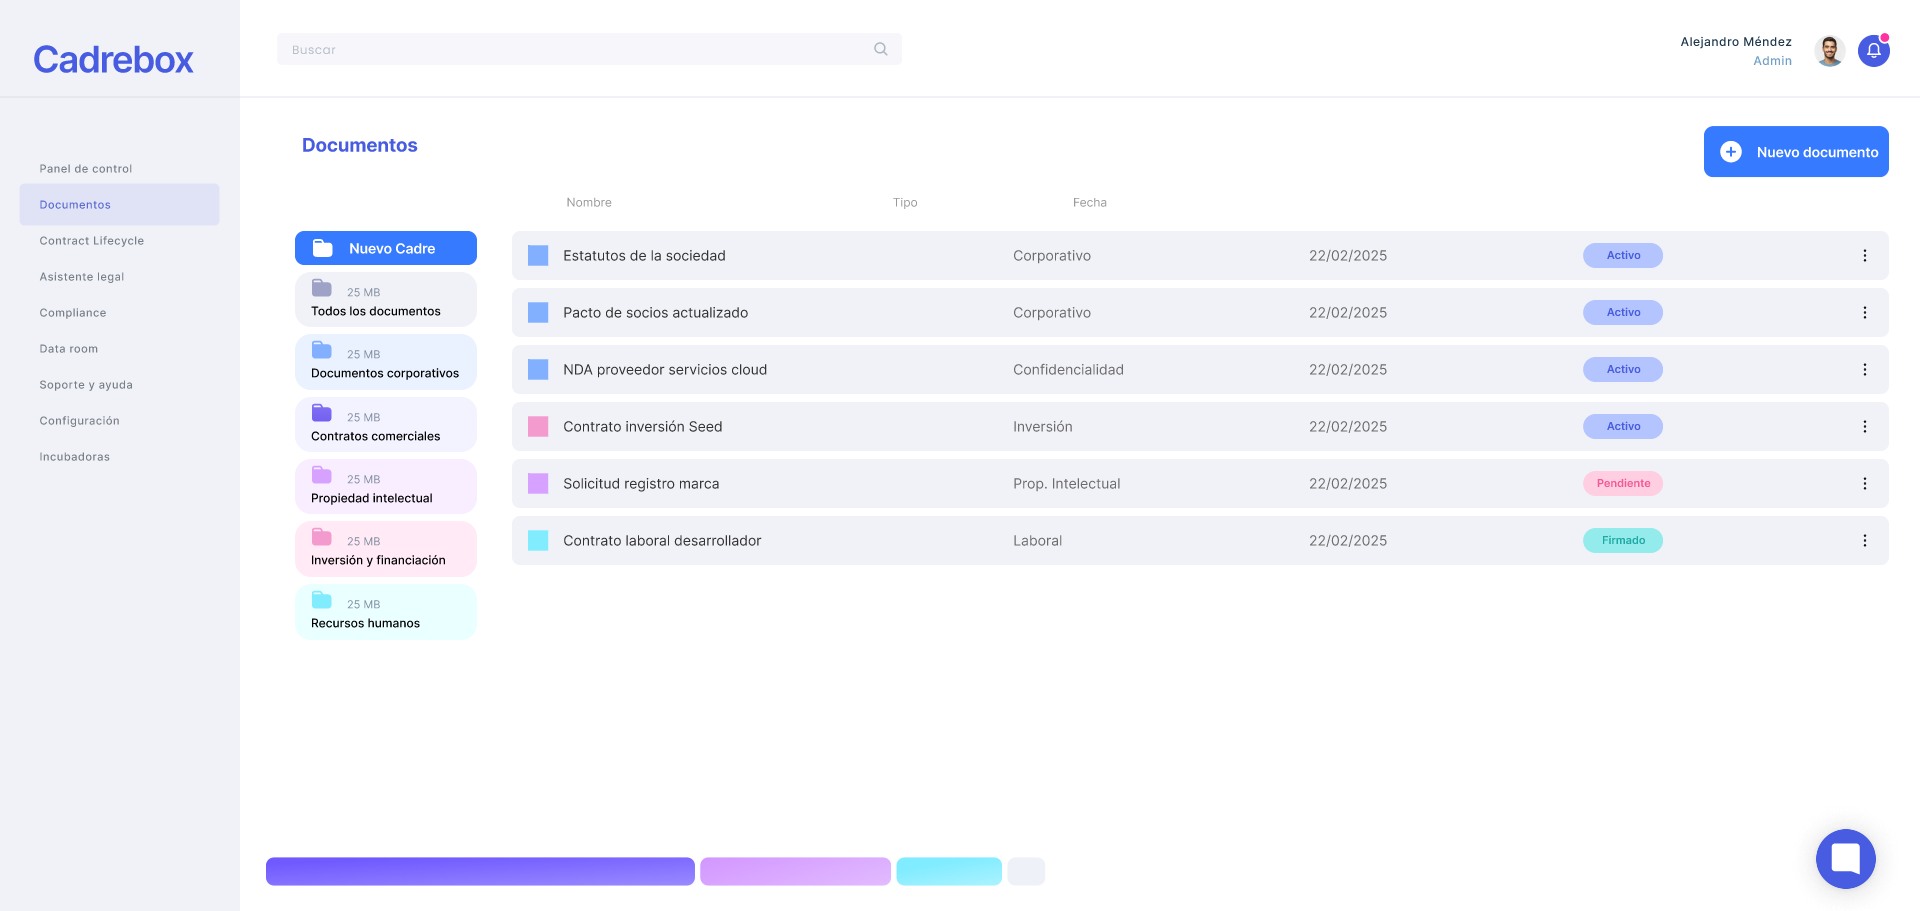Open document NDA proveedor servicios cloud

point(1200,370)
